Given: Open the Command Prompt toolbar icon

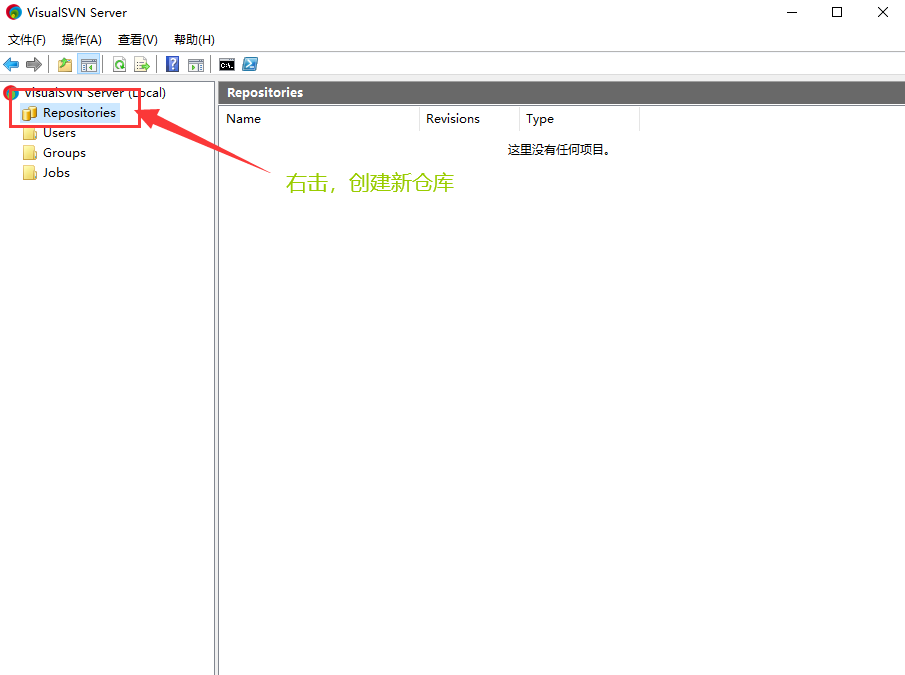Looking at the screenshot, I should tap(227, 65).
